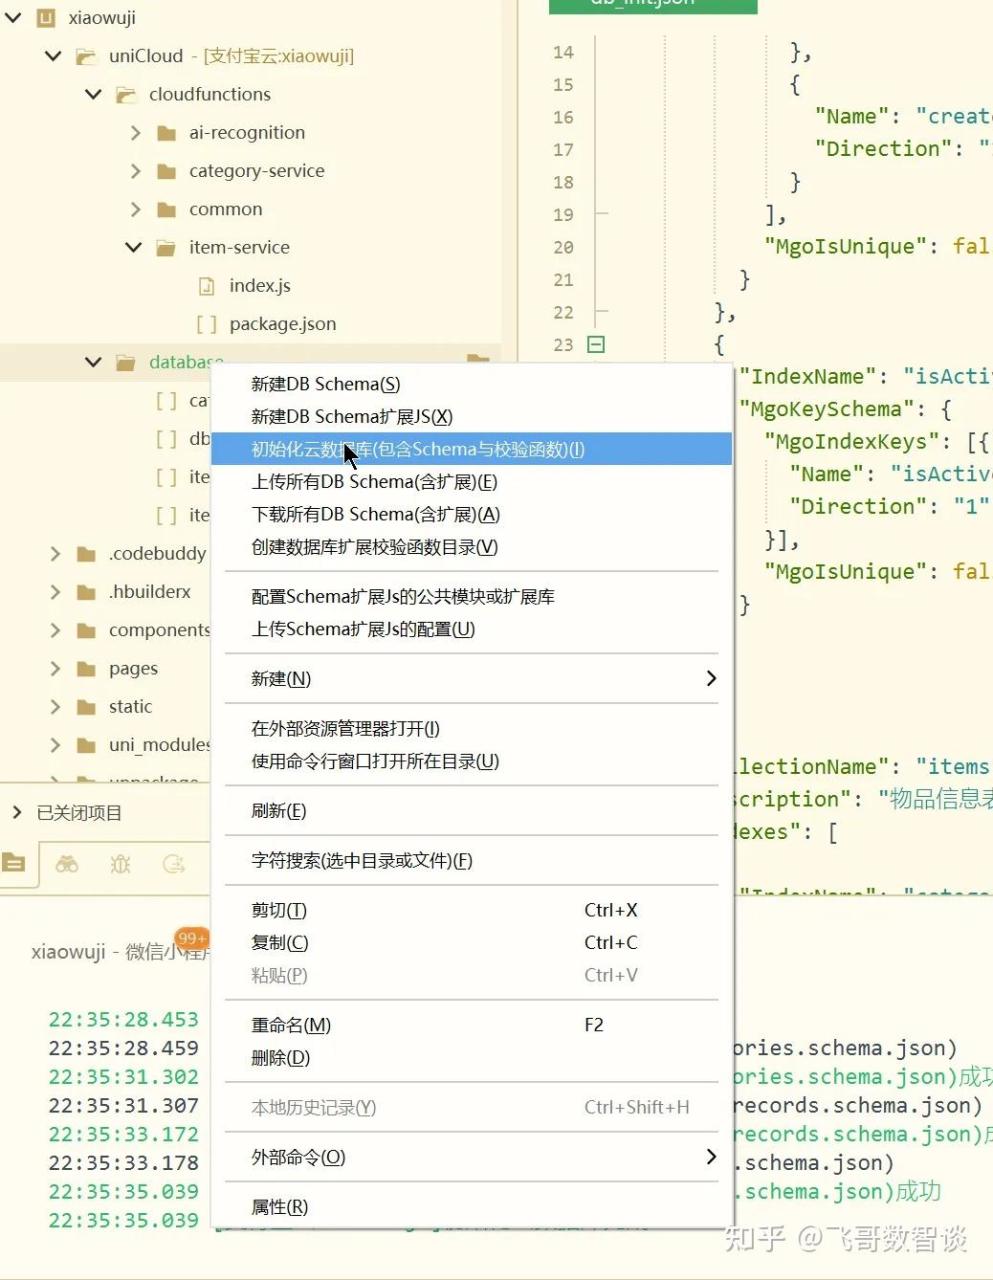
Task: Collapse the uniCloud folder
Action: point(54,56)
